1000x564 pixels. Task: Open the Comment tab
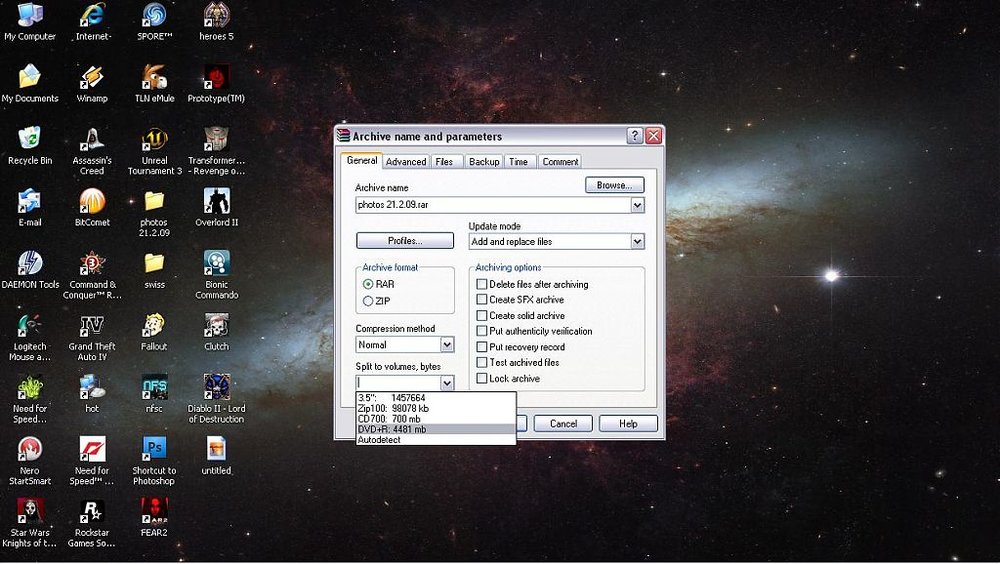(x=560, y=162)
